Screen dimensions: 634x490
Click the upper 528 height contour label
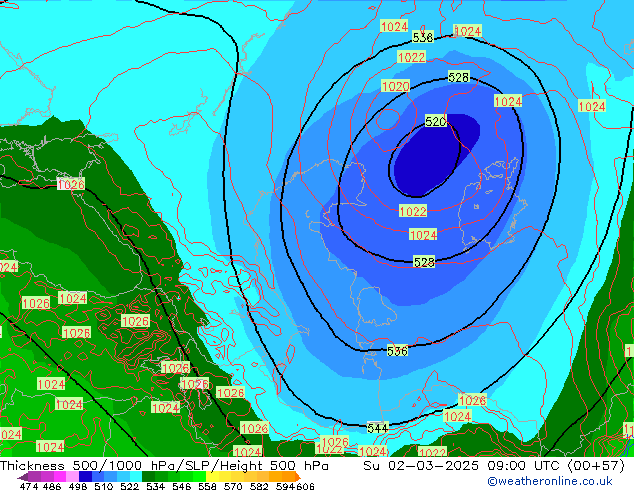pyautogui.click(x=458, y=77)
